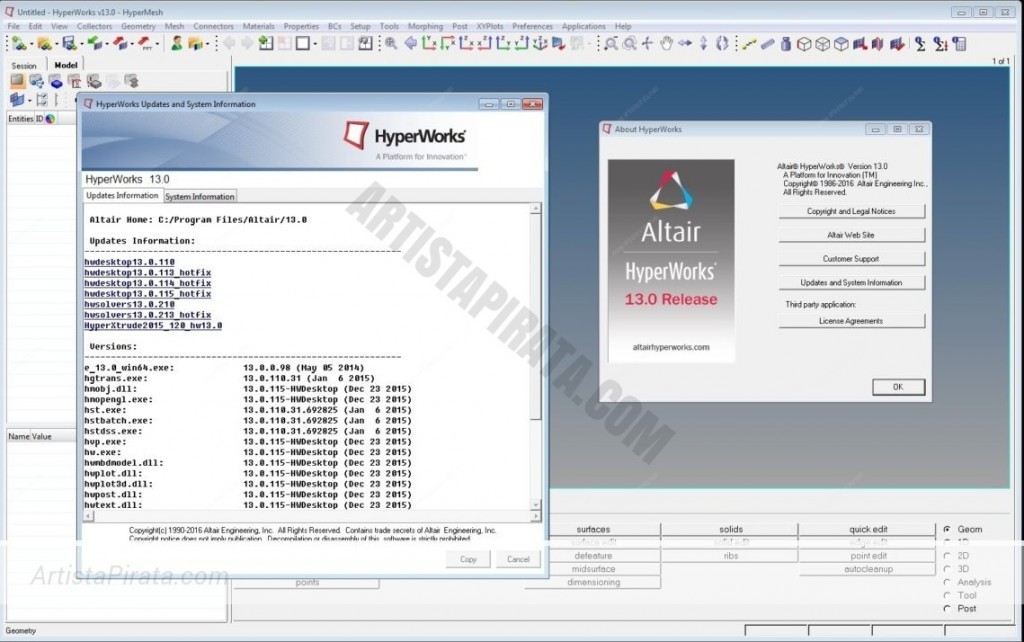This screenshot has height=642, width=1024.
Task: Click the Mass calculation weight icon
Action: pyautogui.click(x=786, y=44)
